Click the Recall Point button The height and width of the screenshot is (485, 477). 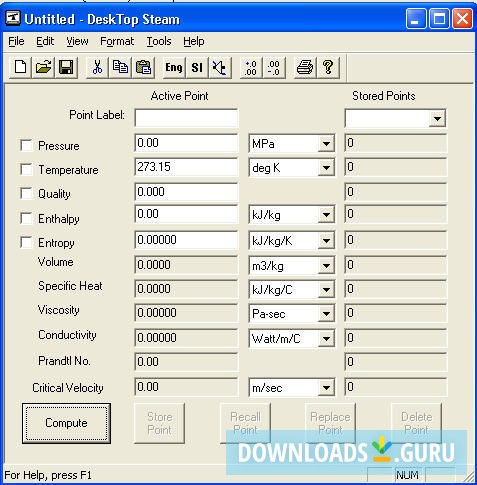point(245,423)
